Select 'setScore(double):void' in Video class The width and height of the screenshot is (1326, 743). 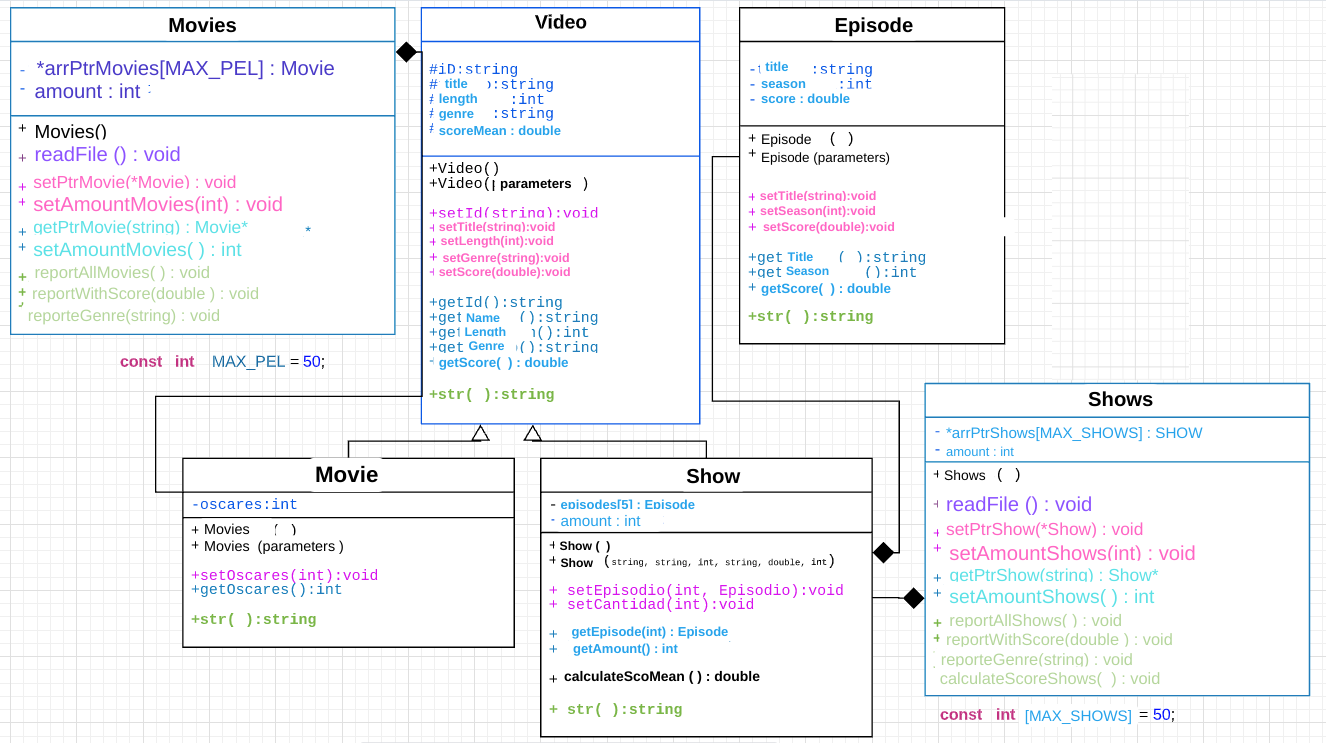tap(504, 272)
